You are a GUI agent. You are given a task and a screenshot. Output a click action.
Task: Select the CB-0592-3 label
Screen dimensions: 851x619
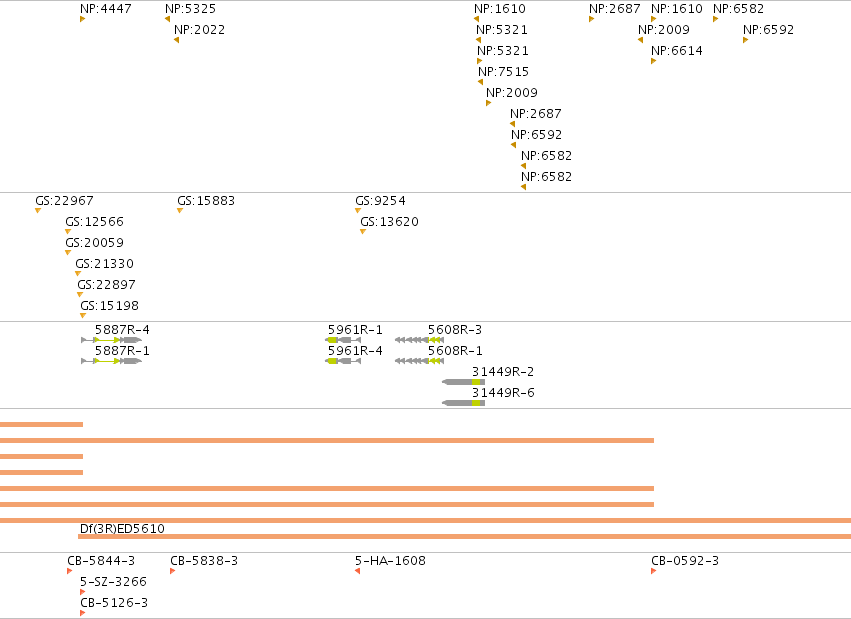point(685,561)
